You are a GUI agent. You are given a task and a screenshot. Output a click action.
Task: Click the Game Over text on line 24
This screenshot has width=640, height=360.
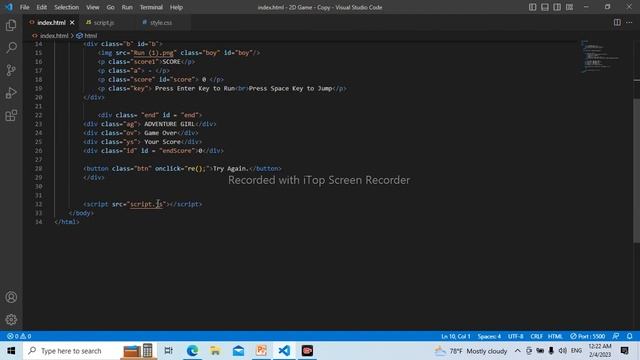(x=160, y=133)
